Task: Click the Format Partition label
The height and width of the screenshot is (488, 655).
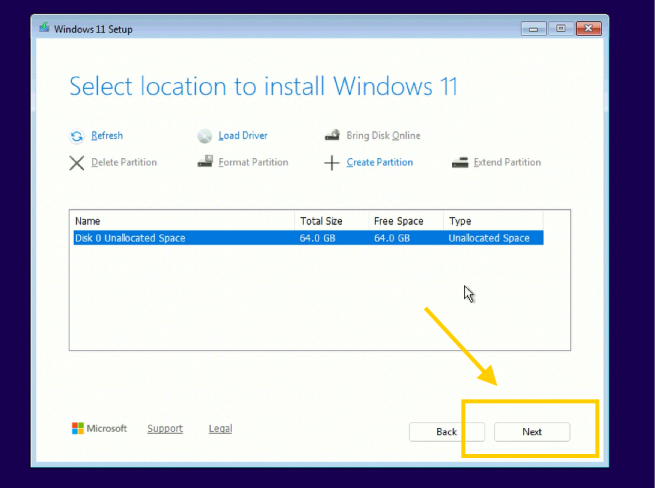Action: (x=253, y=162)
